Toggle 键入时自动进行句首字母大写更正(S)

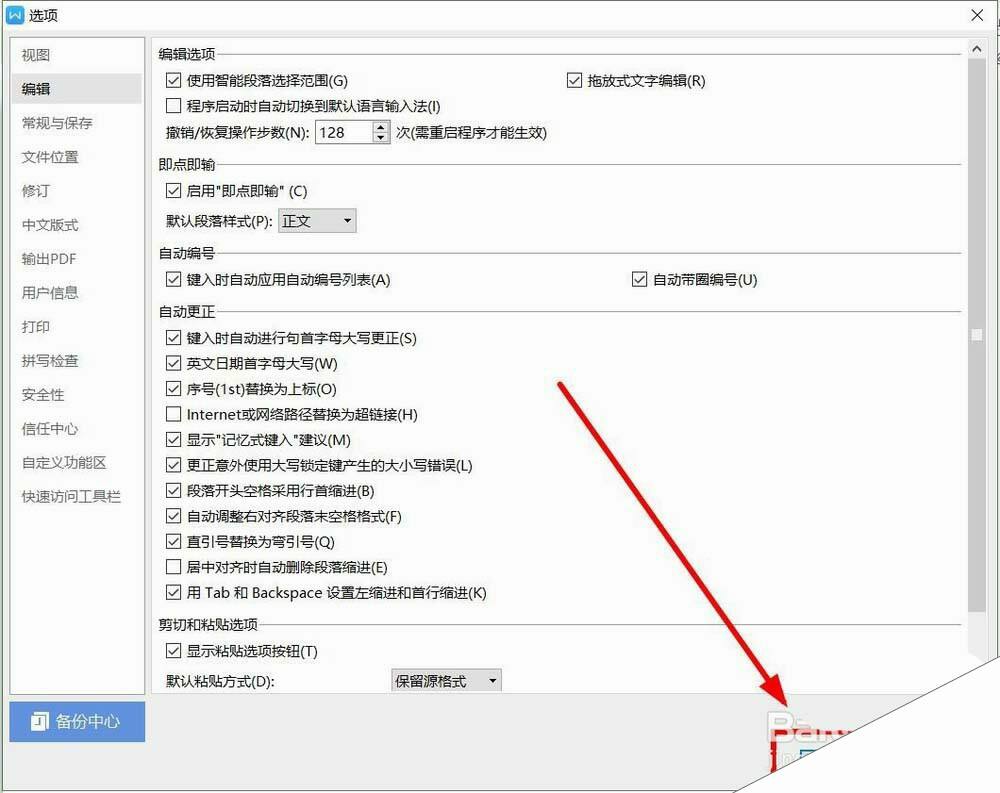(x=173, y=337)
